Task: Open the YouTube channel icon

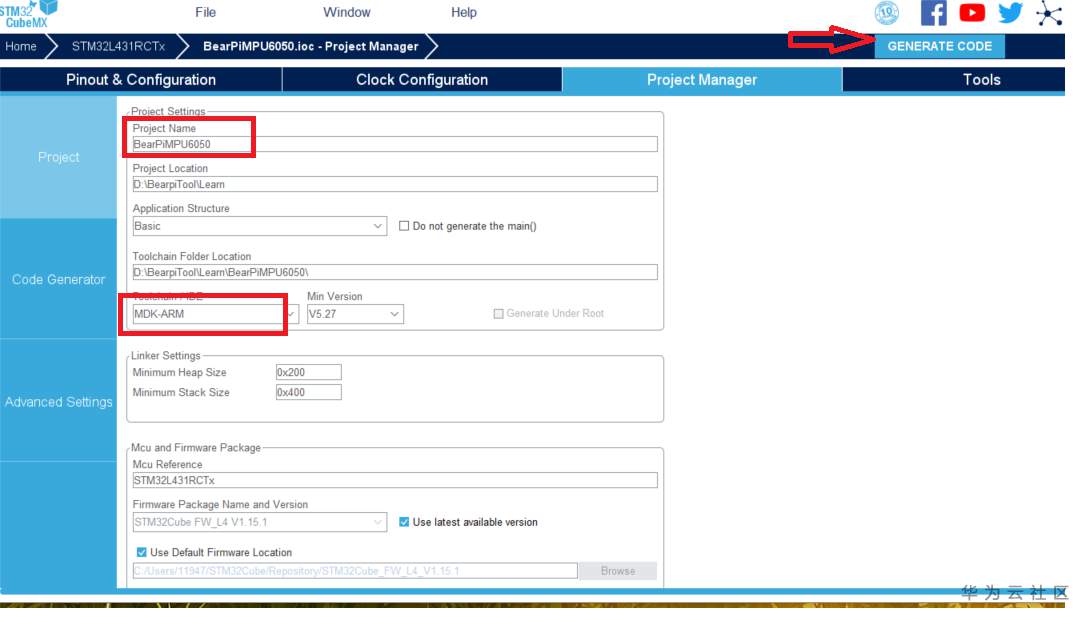Action: pyautogui.click(x=972, y=13)
